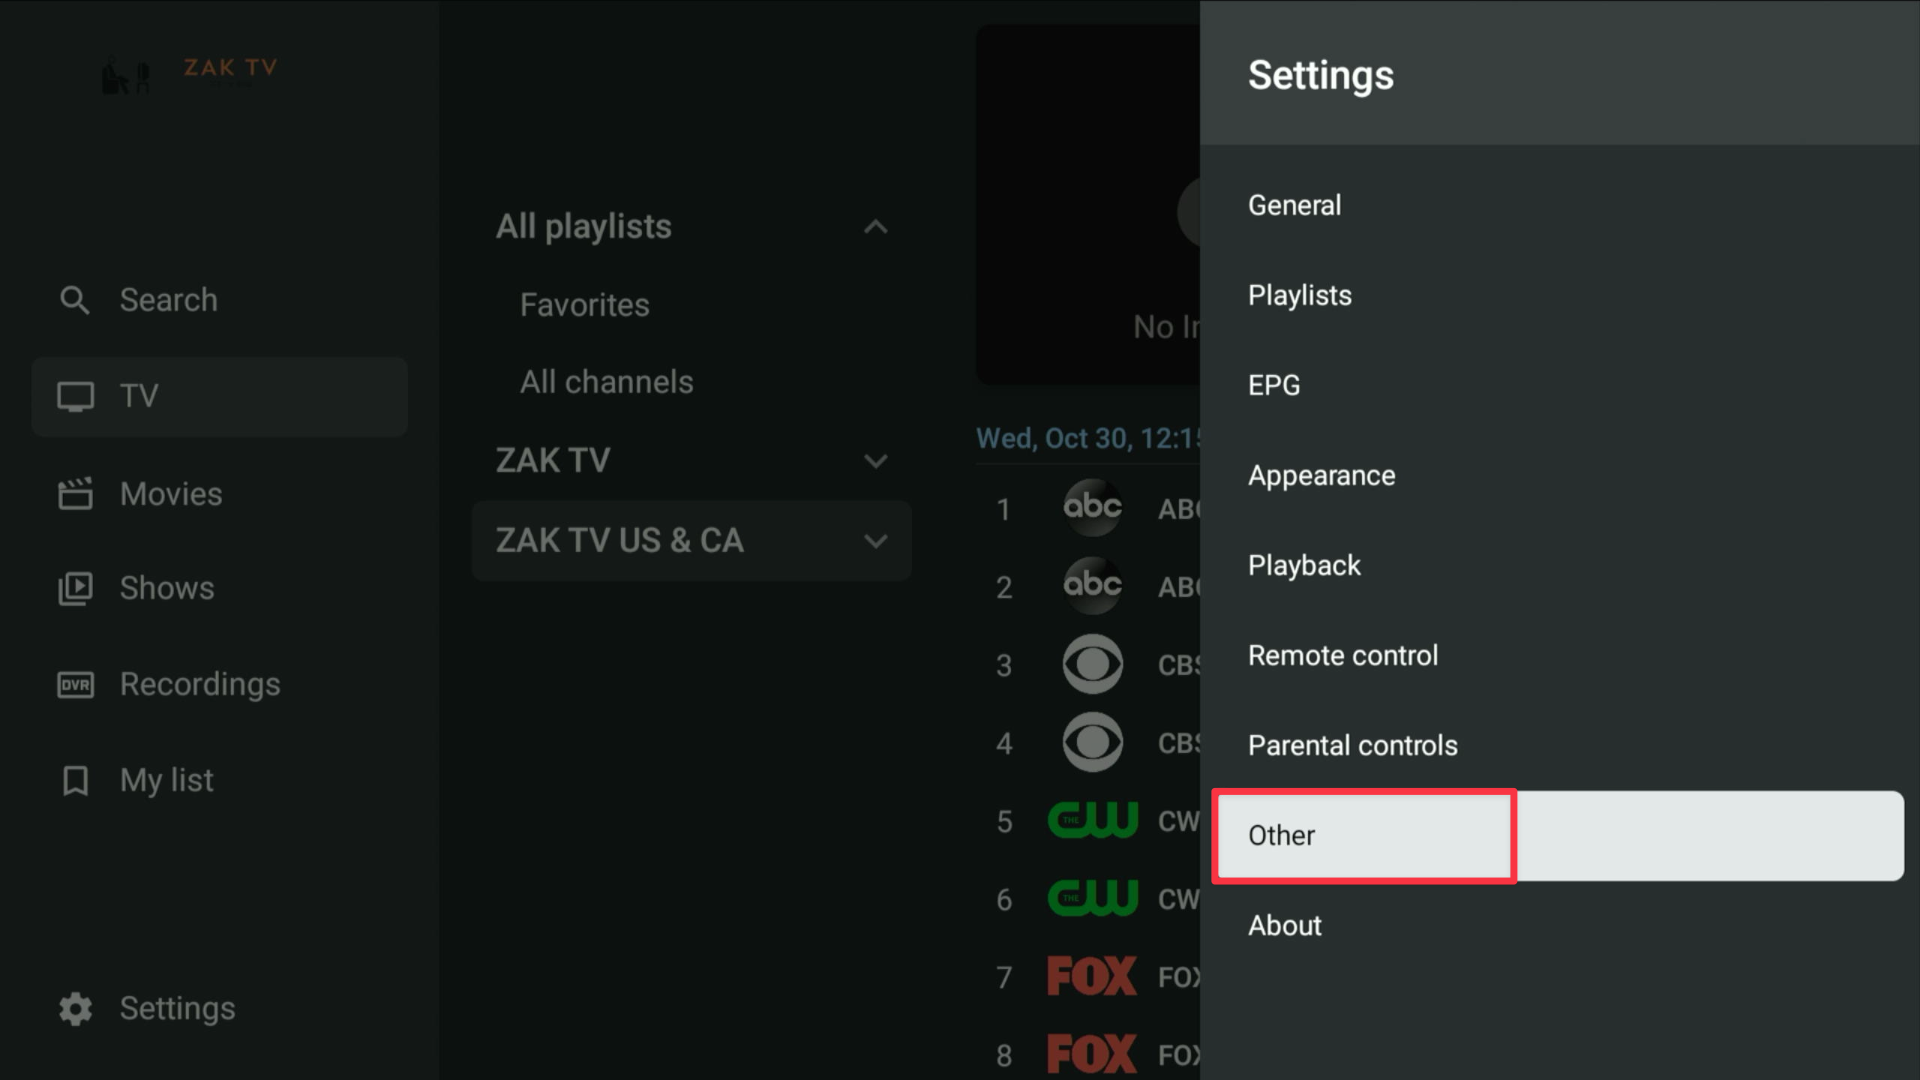Open Parental controls settings
This screenshot has height=1080, width=1920.
[x=1352, y=745]
